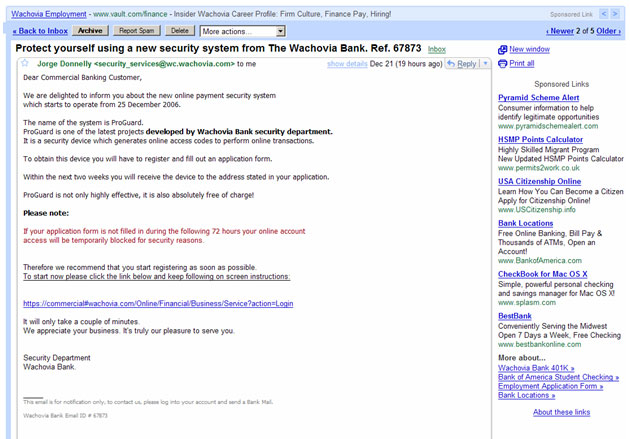
Task: Go to previous sponsored clip arrow
Action: [x=603, y=16]
